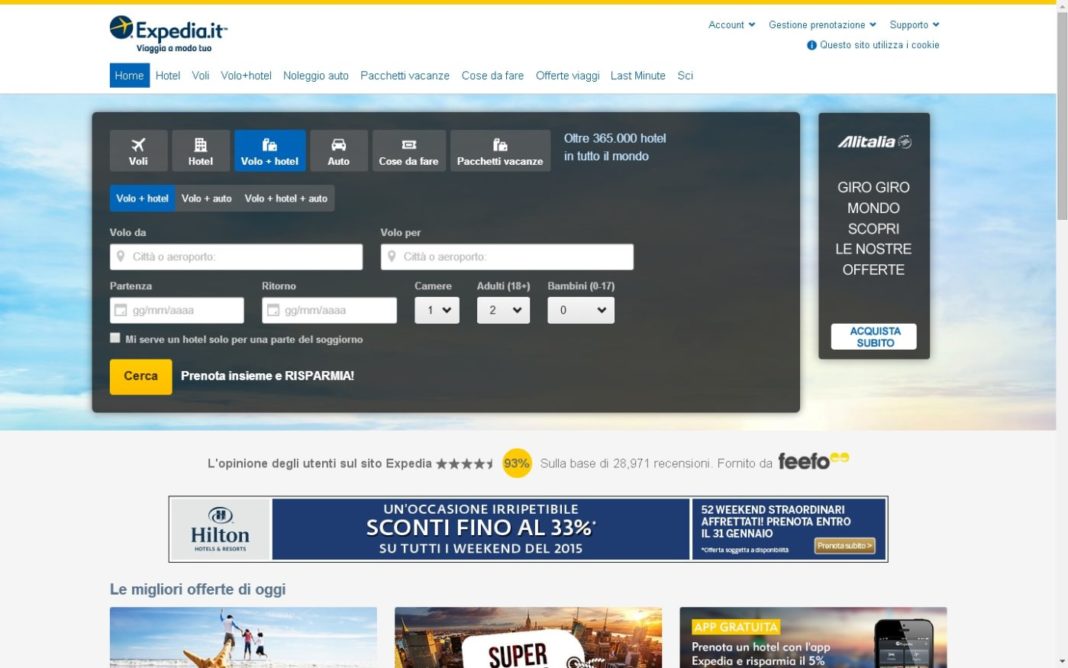Open the Questo sito utilizza i cookie link

click(x=879, y=45)
